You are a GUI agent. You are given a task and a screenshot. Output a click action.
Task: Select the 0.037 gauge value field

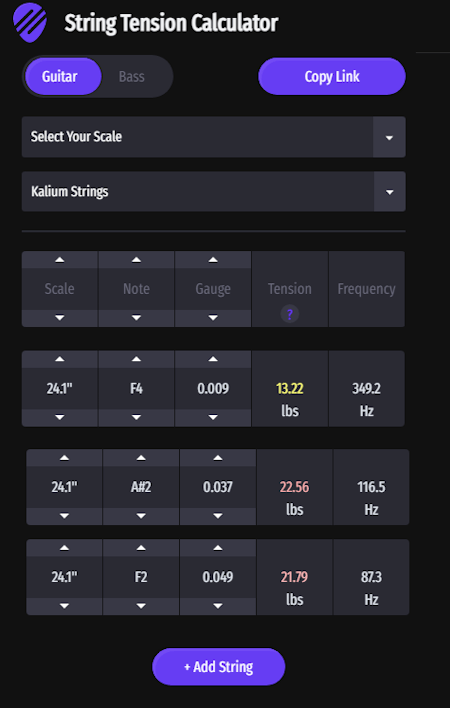click(218, 487)
